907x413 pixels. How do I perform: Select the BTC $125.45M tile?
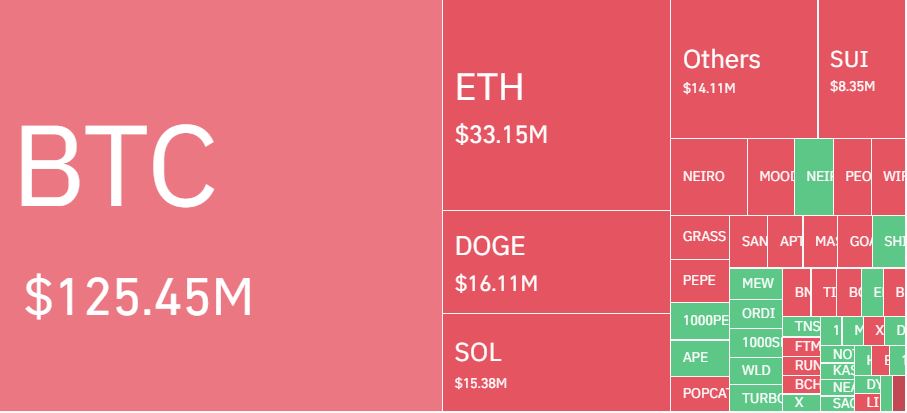[x=221, y=205]
